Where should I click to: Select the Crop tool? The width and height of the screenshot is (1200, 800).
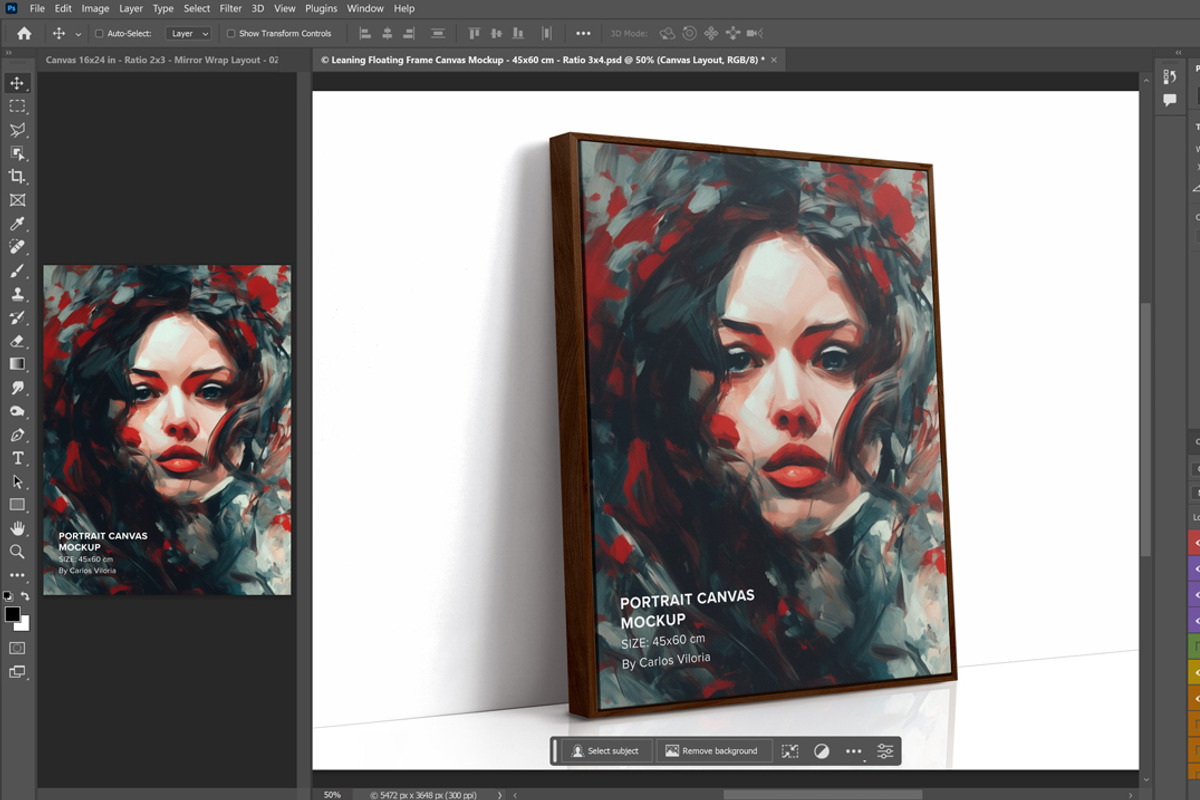(x=17, y=177)
